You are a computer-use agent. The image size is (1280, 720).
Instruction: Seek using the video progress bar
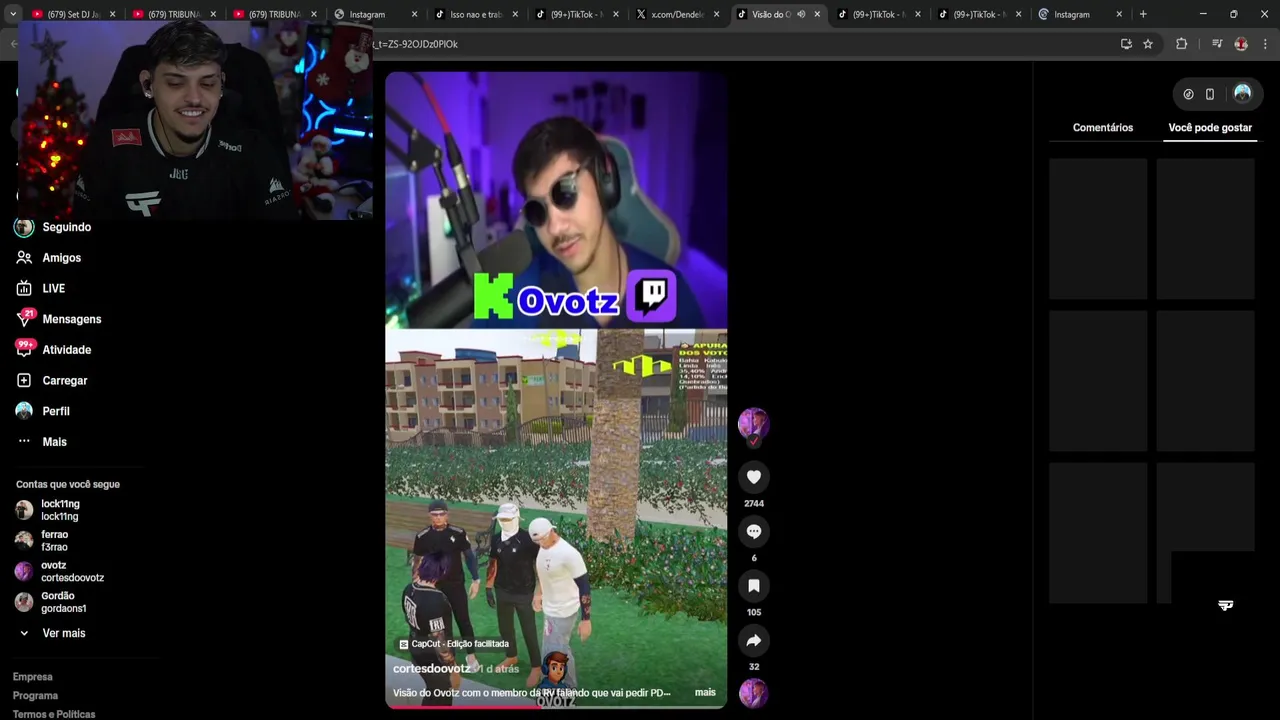coord(556,706)
